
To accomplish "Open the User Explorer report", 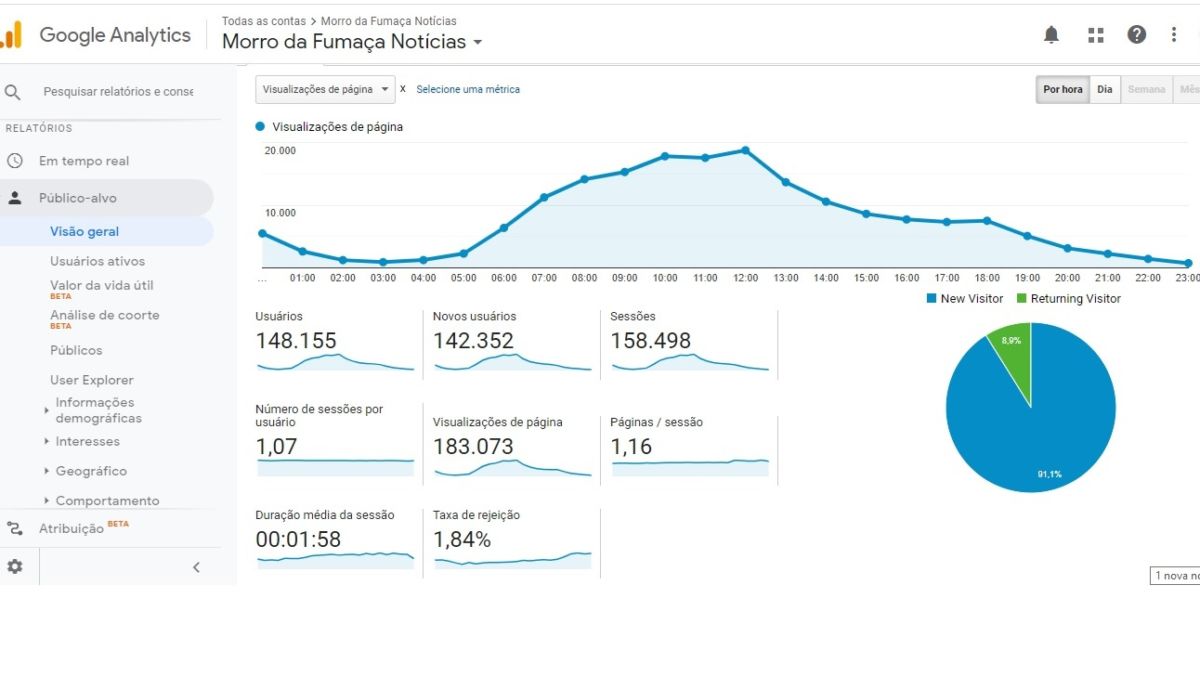I will (92, 380).
